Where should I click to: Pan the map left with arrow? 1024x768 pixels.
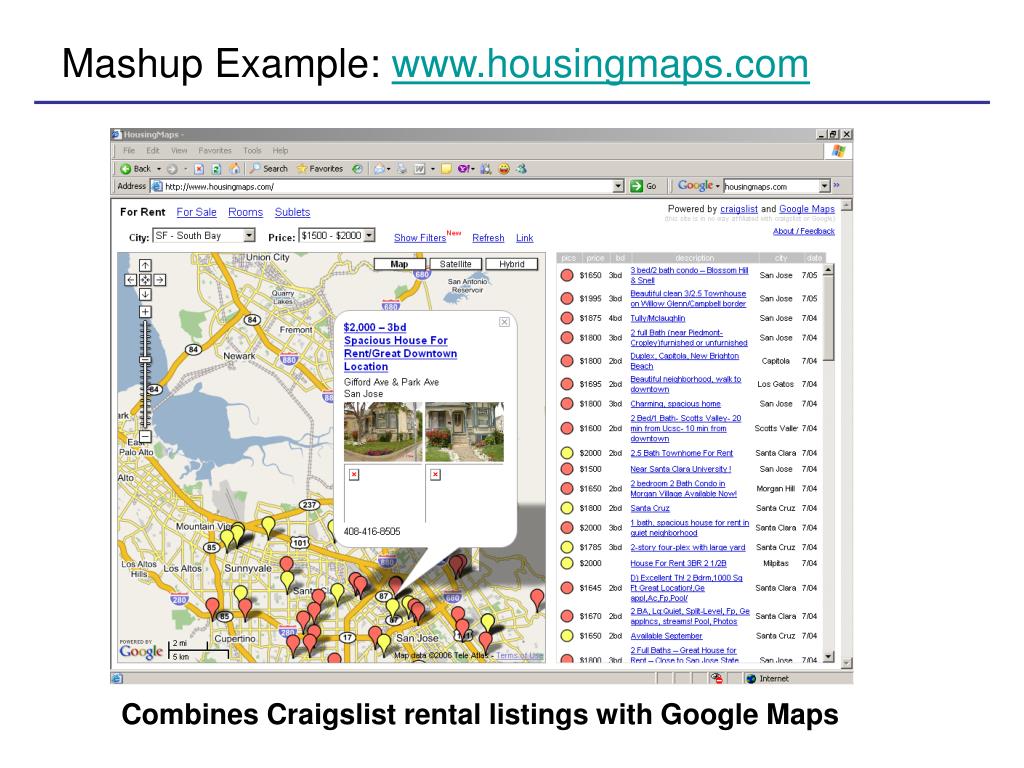[x=131, y=280]
